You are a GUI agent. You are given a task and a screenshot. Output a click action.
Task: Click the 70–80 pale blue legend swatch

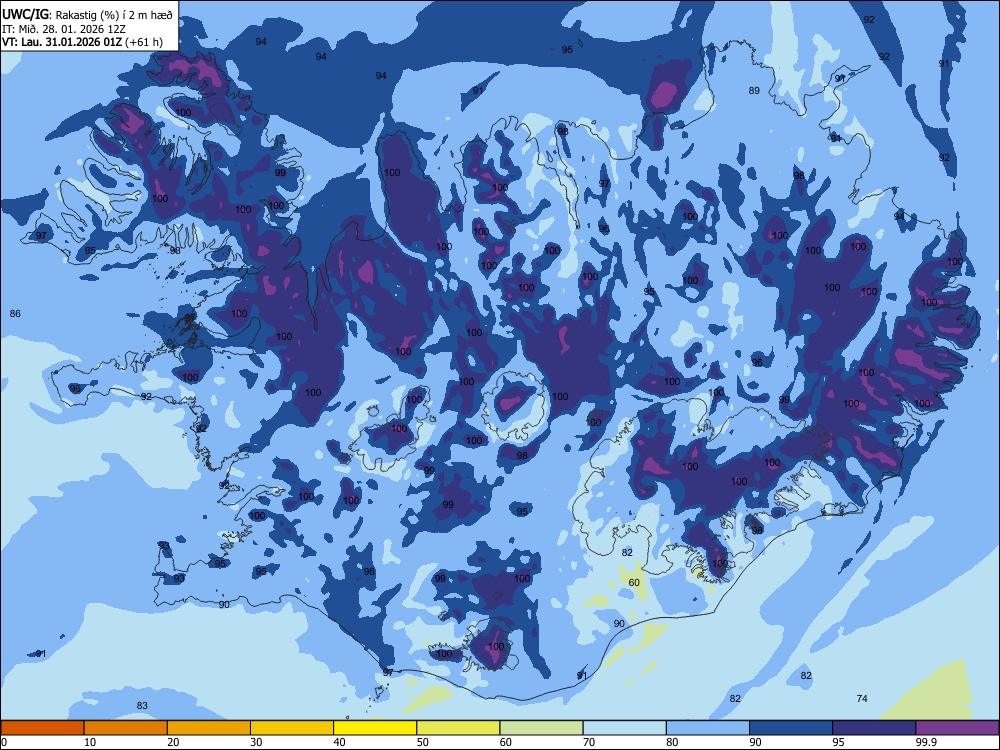tap(624, 728)
